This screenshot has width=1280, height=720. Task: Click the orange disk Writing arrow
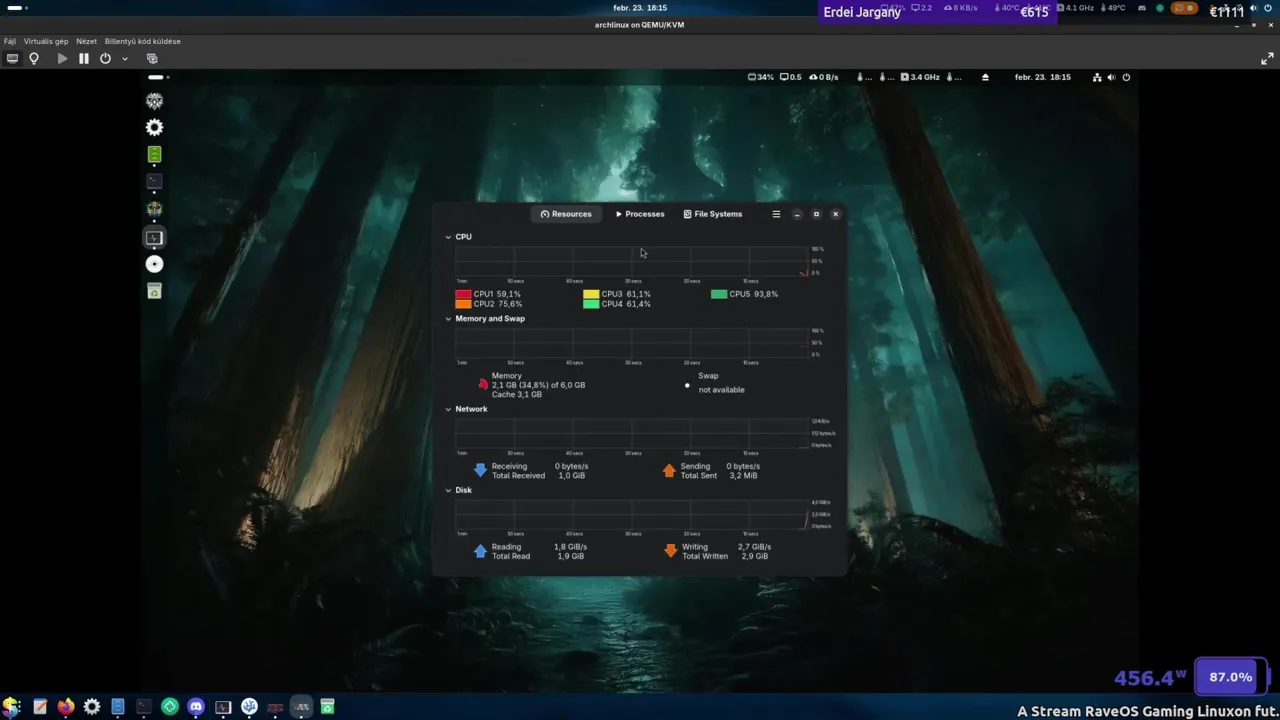(670, 551)
